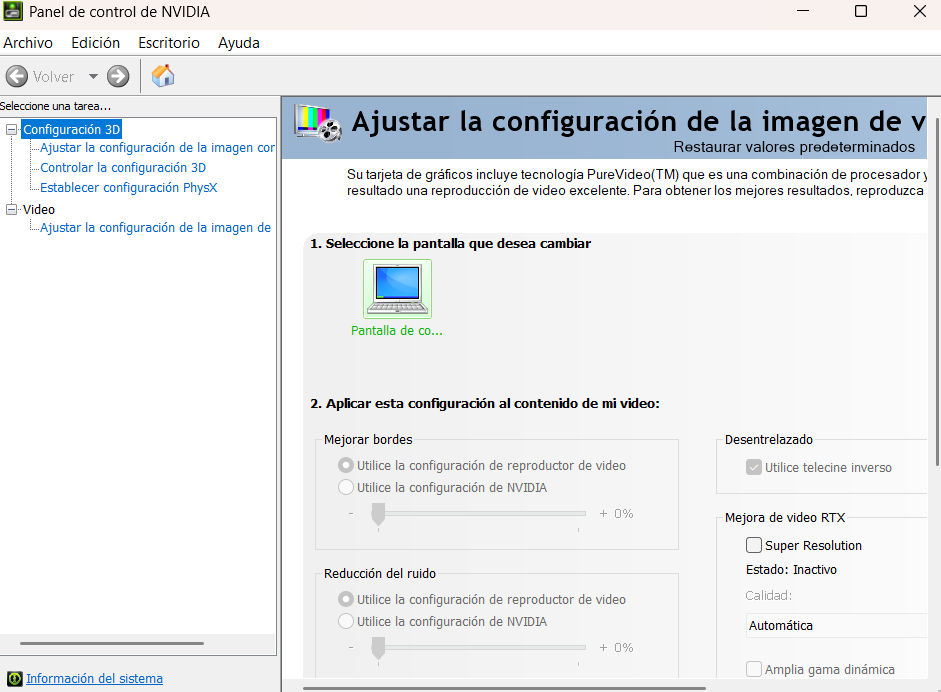This screenshot has width=941, height=692.
Task: Open the Archivo menu
Action: point(28,43)
